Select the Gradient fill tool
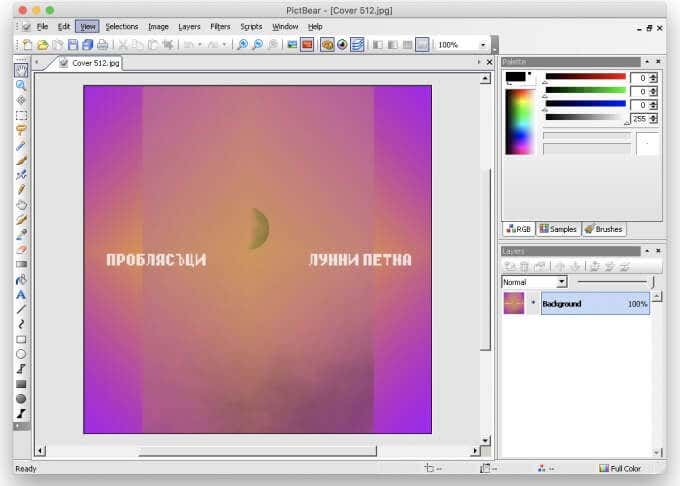 click(x=21, y=264)
